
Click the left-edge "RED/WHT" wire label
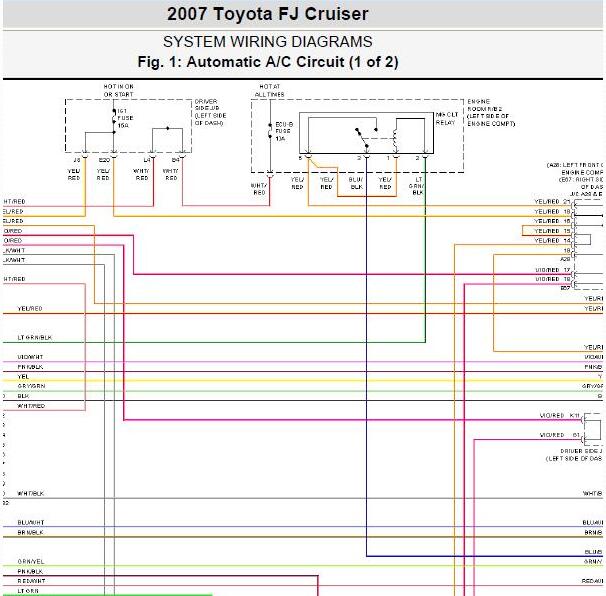(x=31, y=581)
